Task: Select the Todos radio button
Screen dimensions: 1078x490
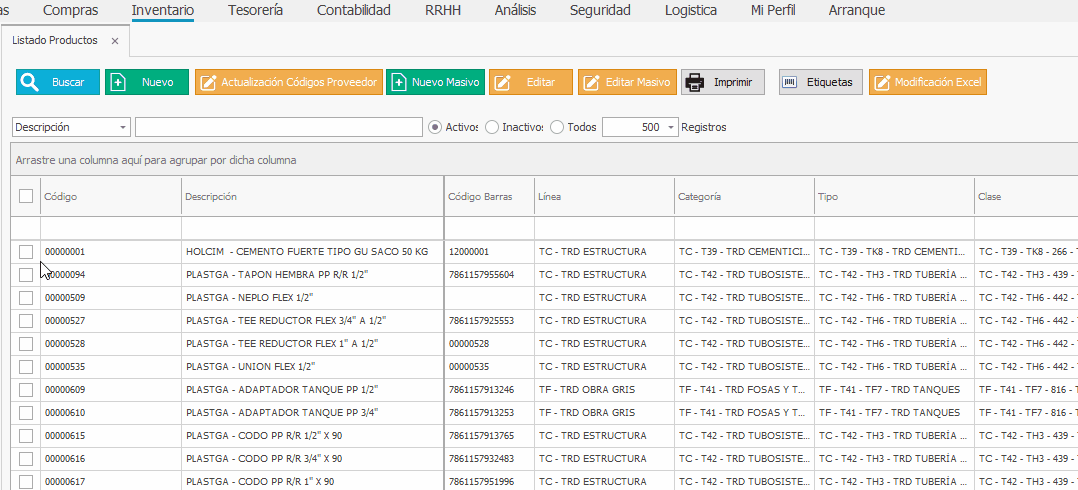Action: point(557,127)
